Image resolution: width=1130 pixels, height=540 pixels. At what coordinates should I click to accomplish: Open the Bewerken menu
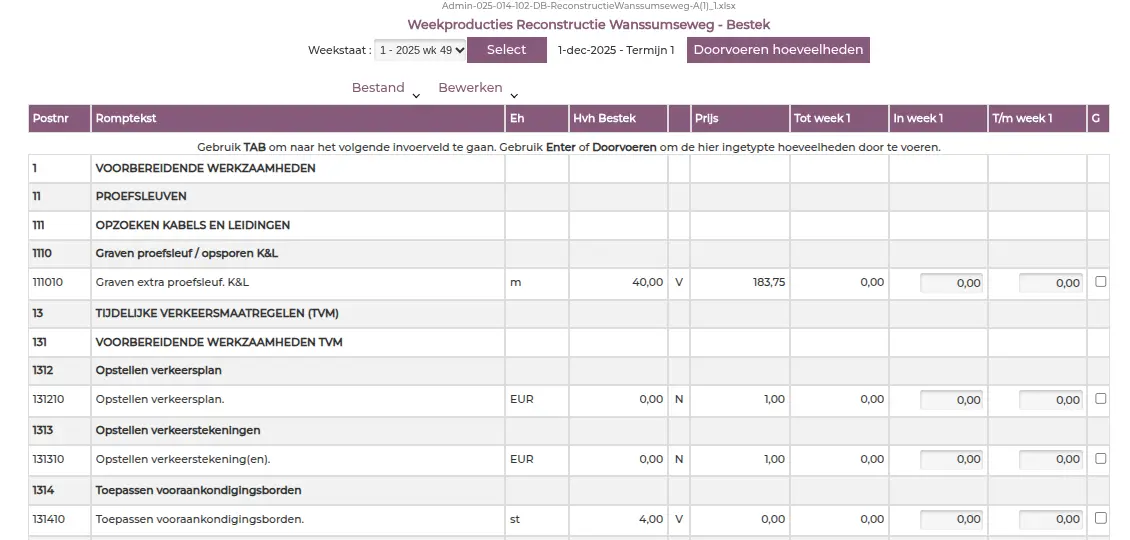click(x=470, y=87)
